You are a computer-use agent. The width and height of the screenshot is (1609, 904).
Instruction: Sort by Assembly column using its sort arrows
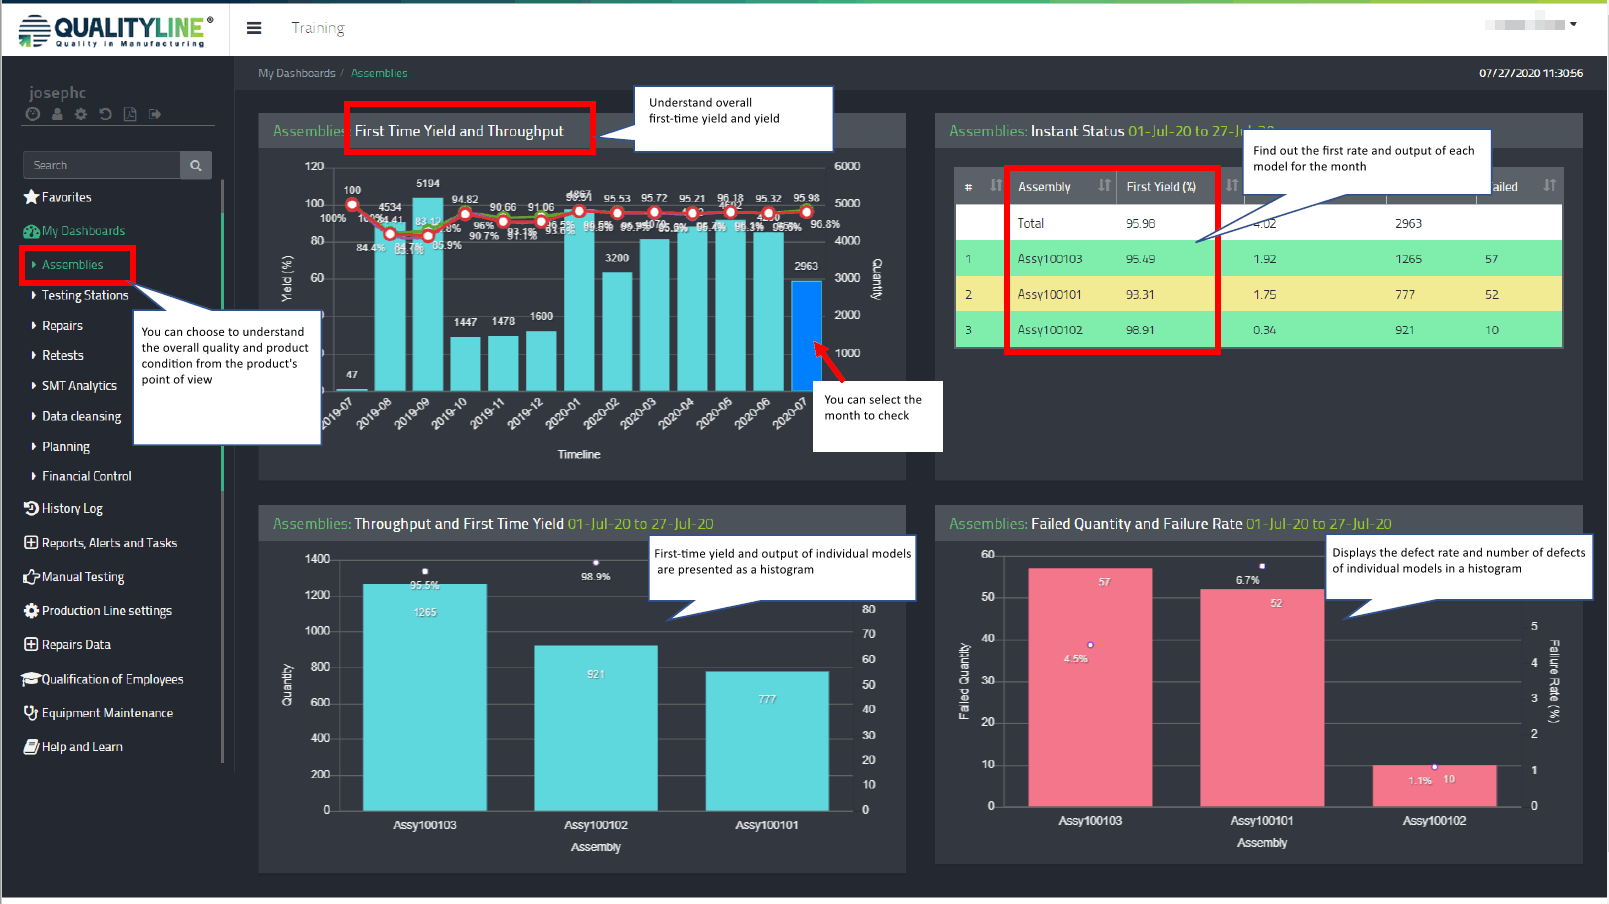1104,185
